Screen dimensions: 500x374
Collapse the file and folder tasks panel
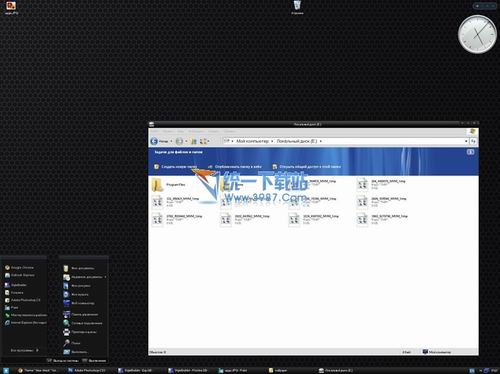click(470, 152)
